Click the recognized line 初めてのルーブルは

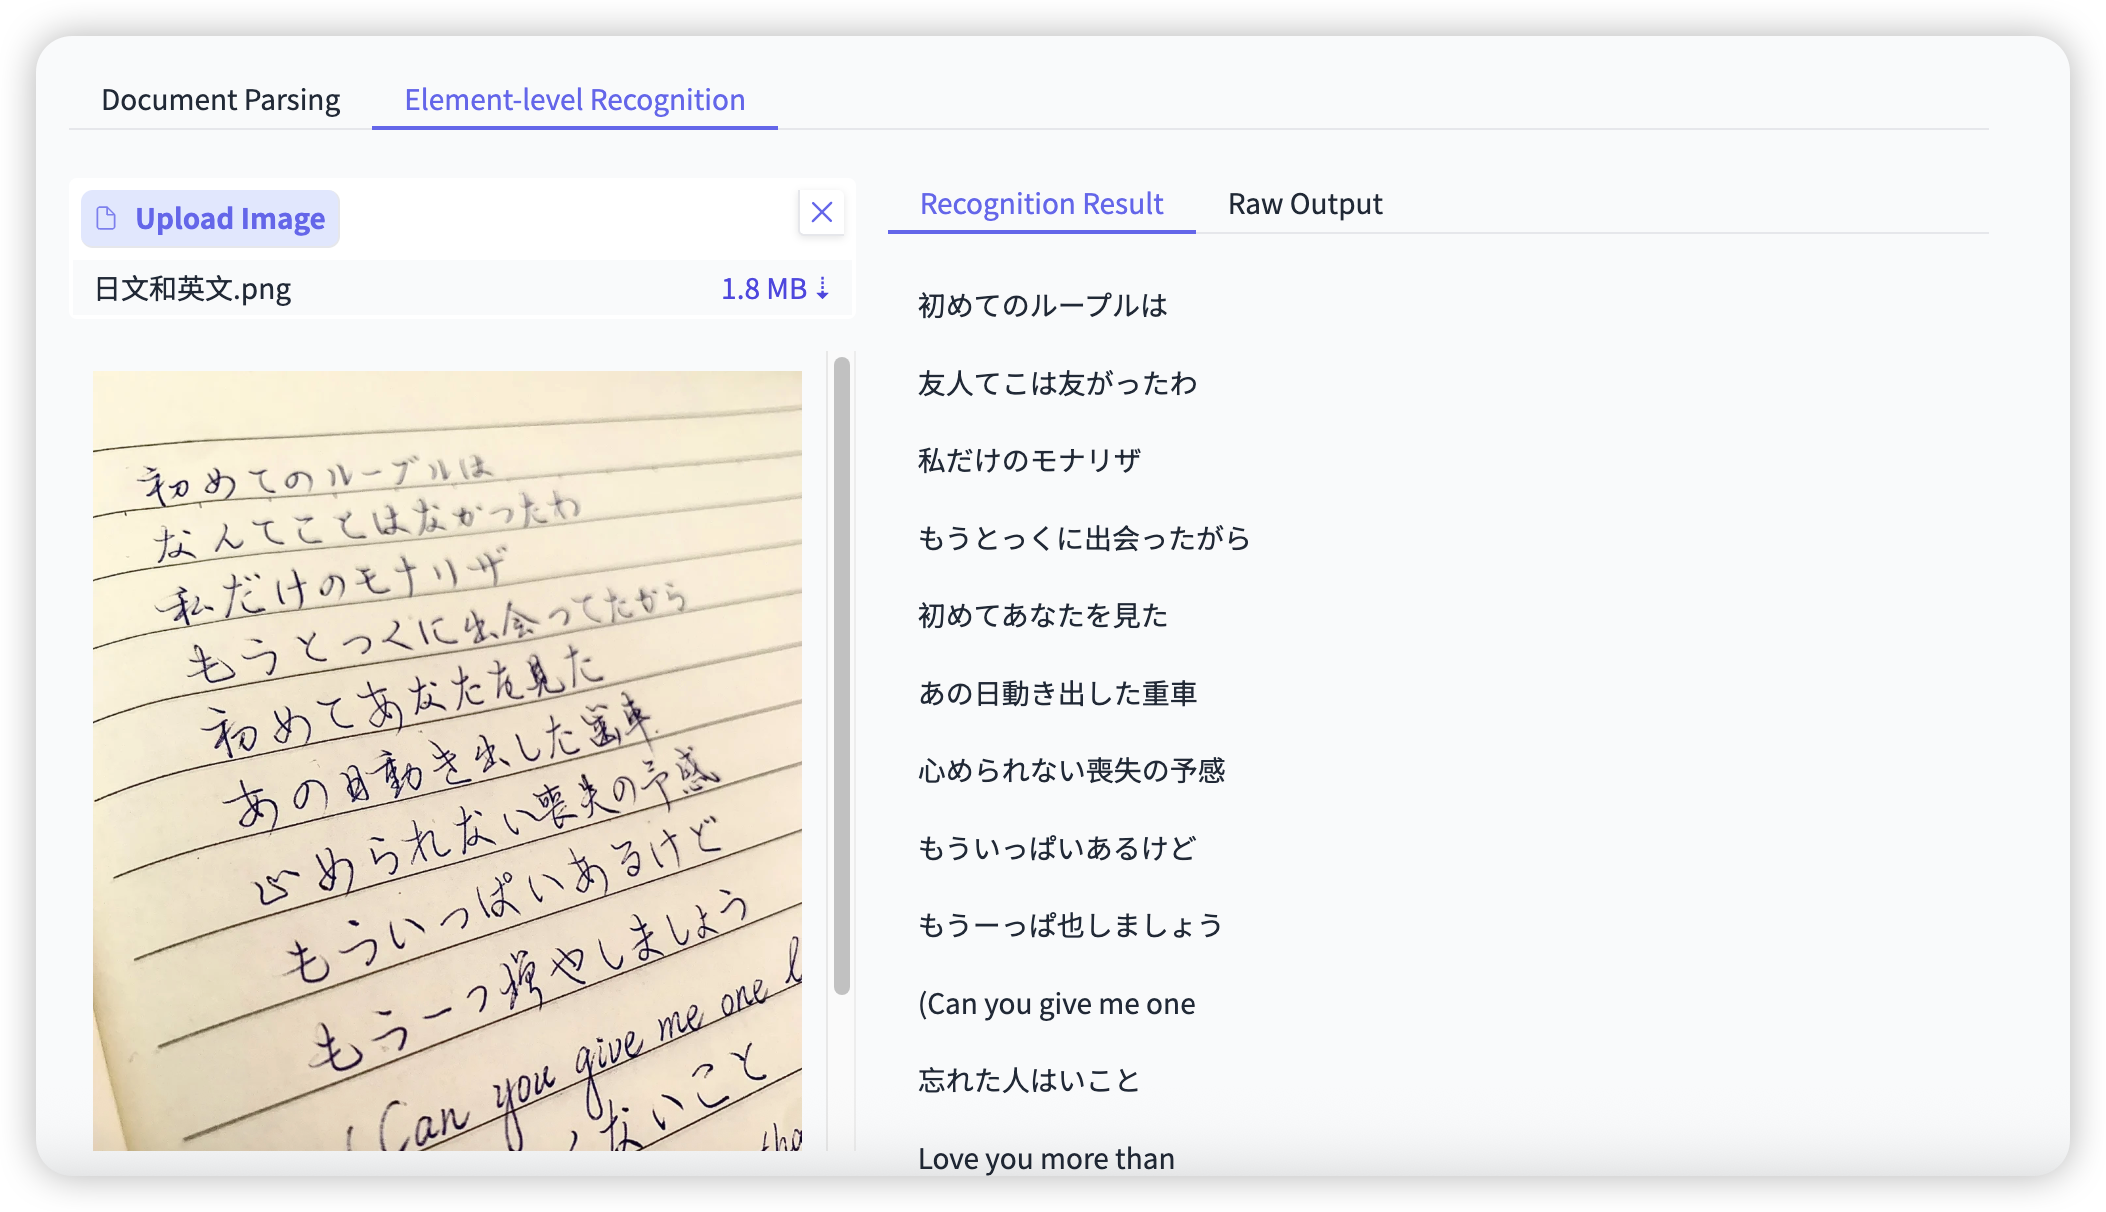pyautogui.click(x=1042, y=306)
